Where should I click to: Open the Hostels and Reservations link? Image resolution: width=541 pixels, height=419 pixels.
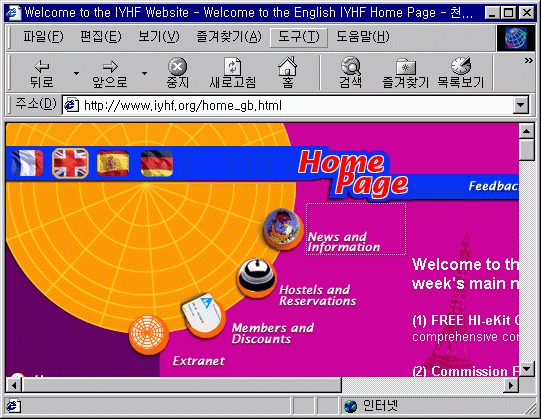(x=318, y=295)
